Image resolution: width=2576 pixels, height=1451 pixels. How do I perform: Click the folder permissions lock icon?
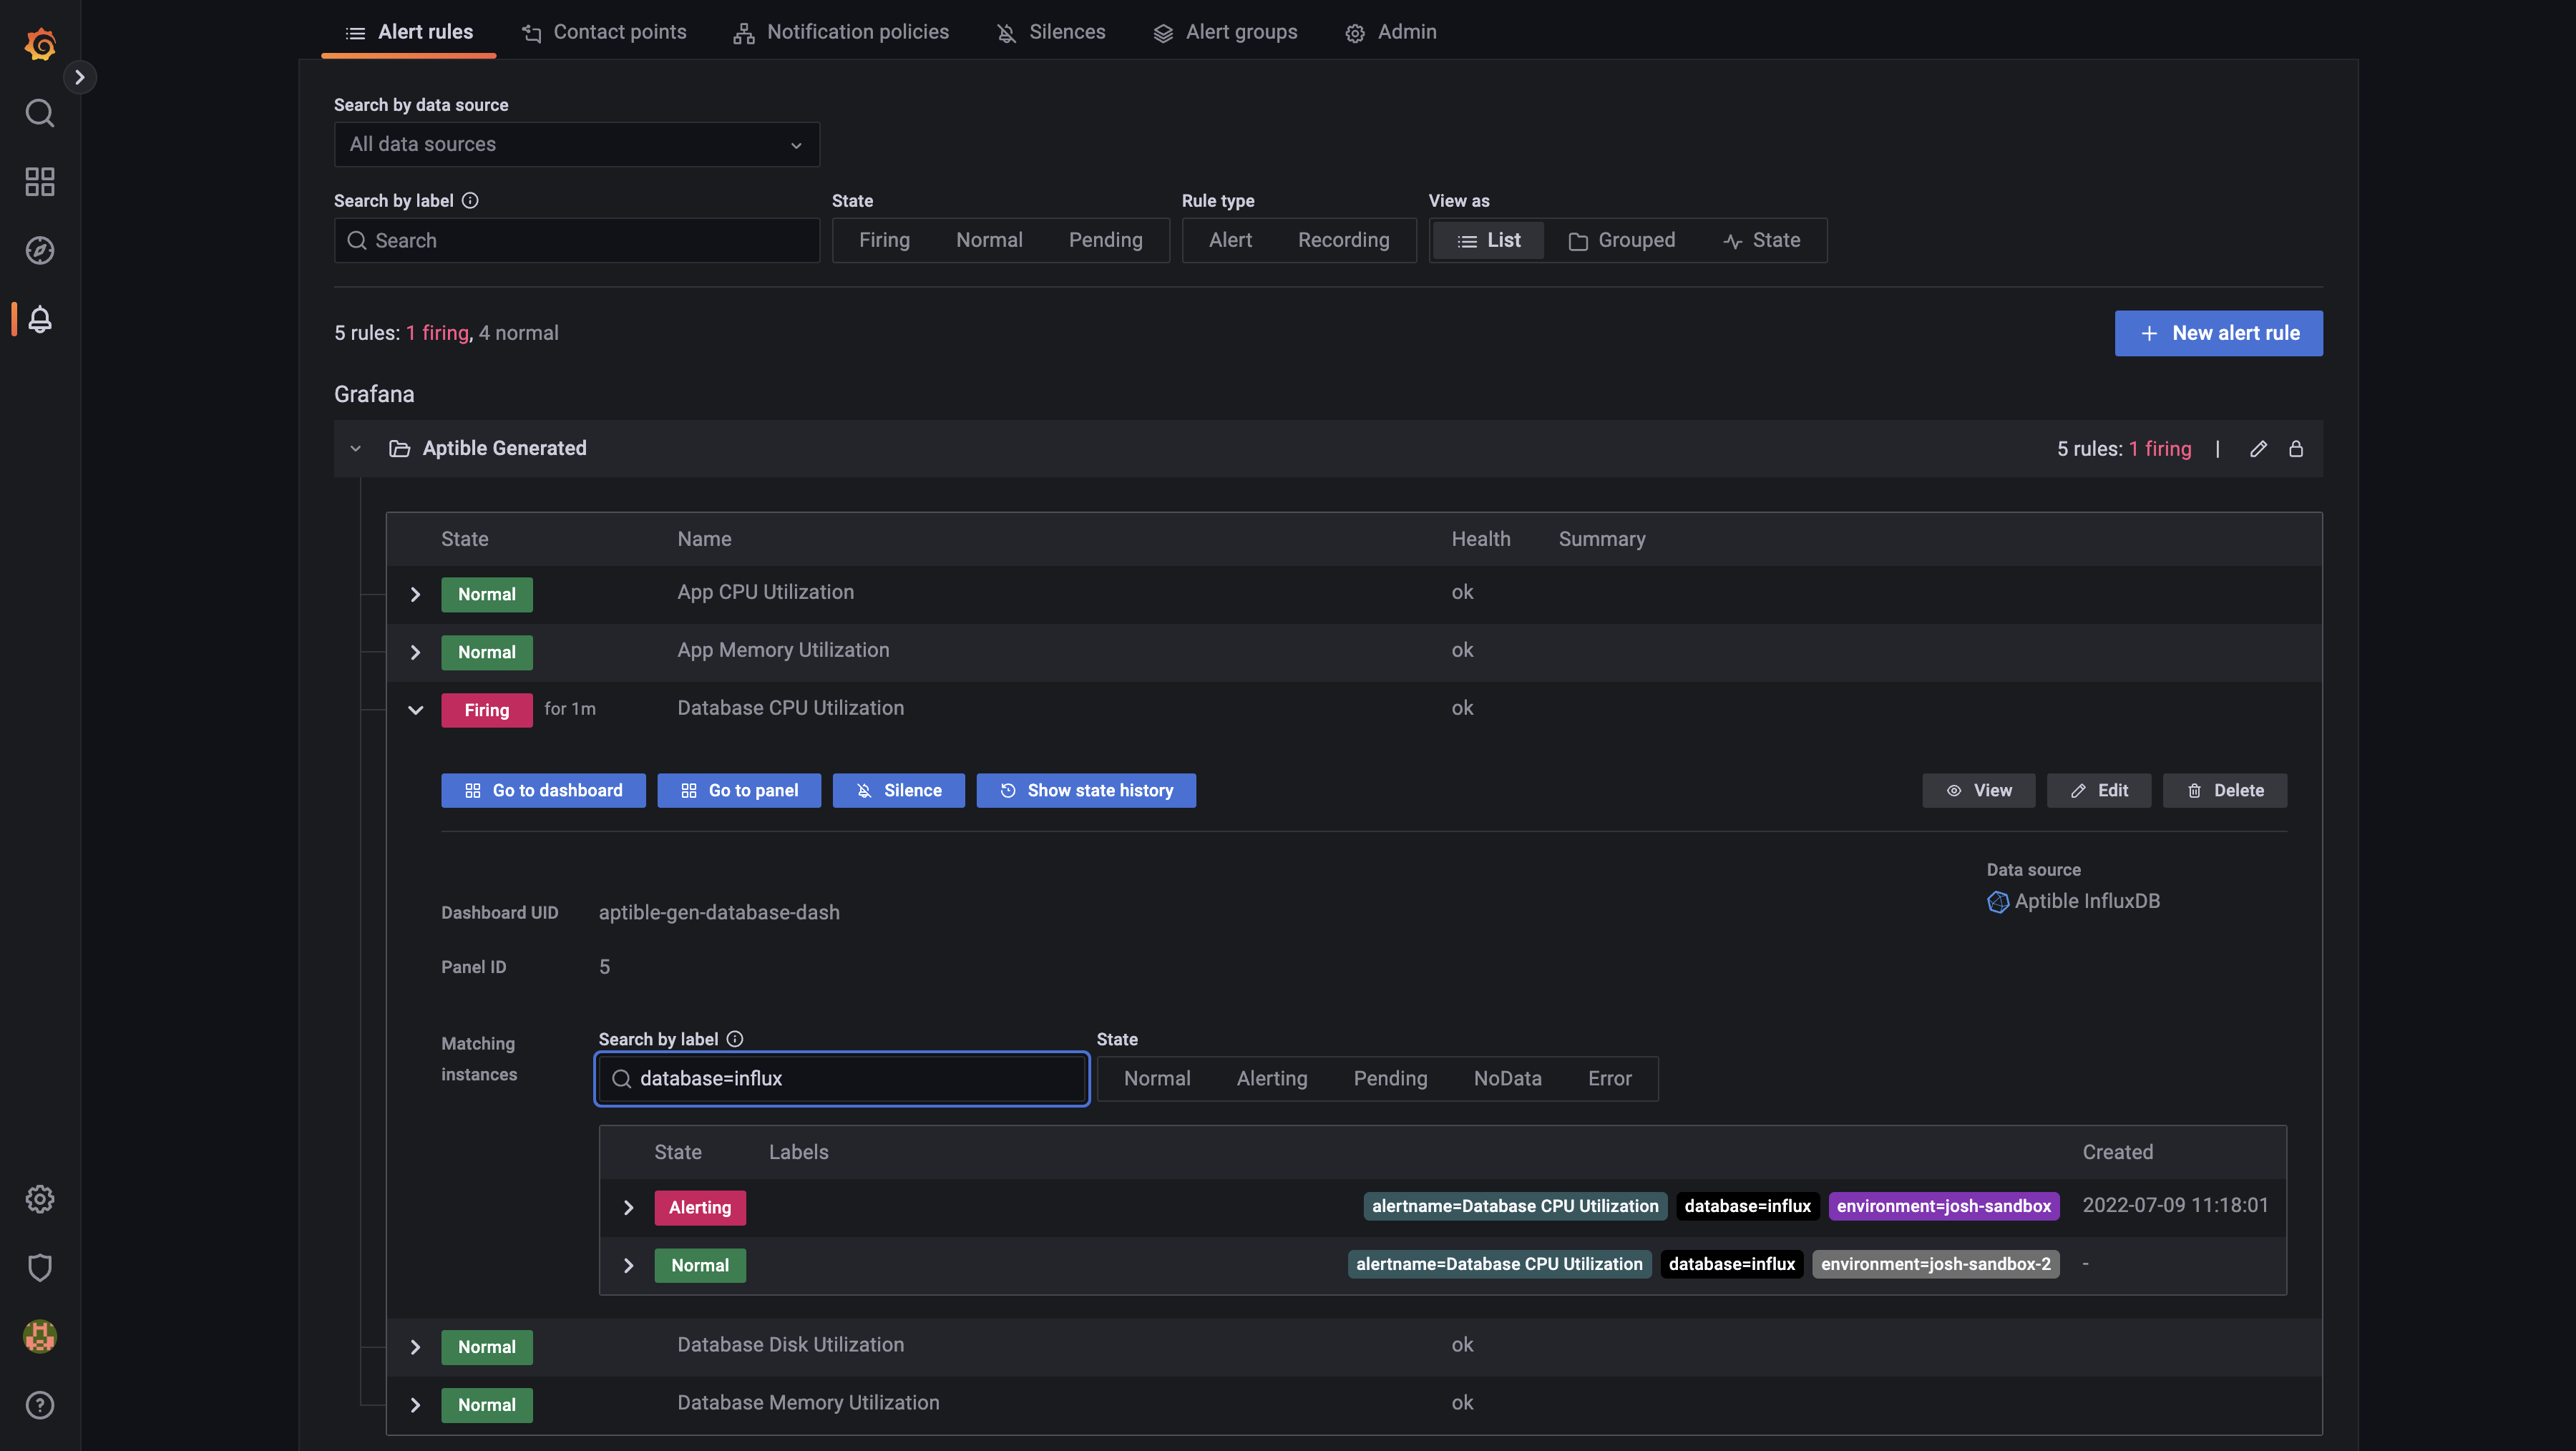[2296, 448]
